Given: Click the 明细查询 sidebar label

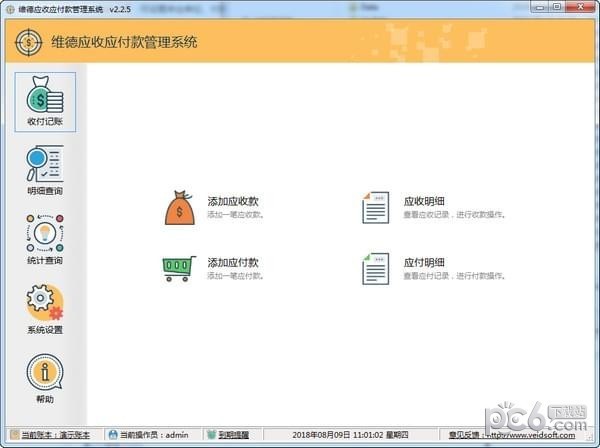Looking at the screenshot, I should (45, 191).
